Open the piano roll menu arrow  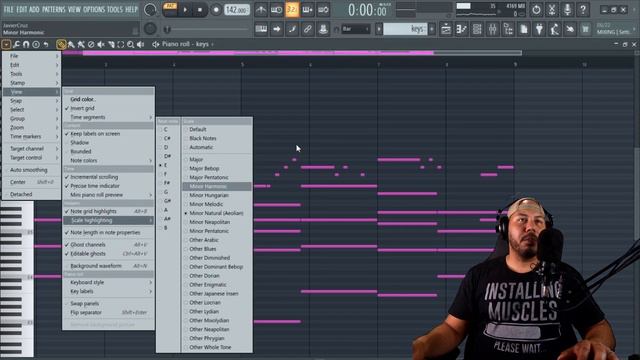click(6, 44)
